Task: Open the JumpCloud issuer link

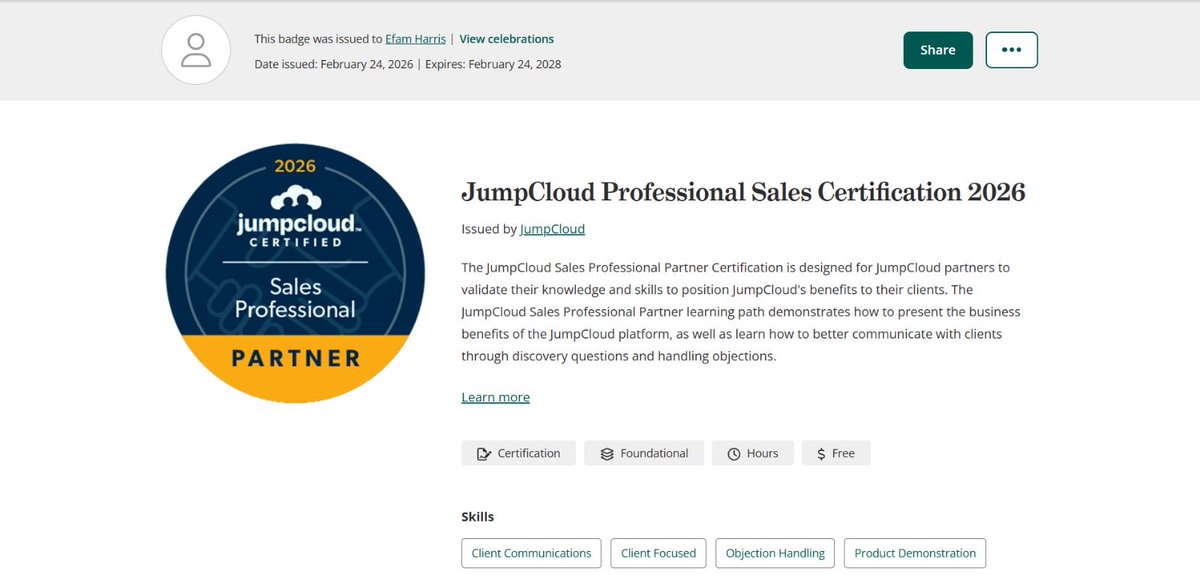Action: coord(552,229)
